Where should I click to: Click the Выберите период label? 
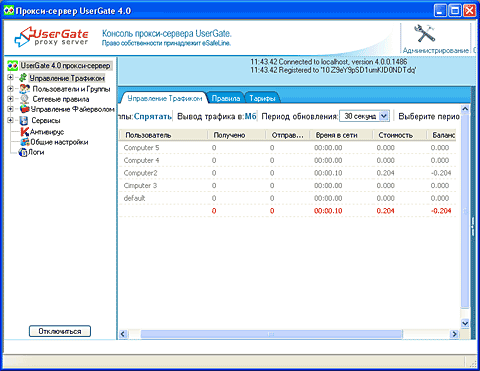click(x=429, y=116)
